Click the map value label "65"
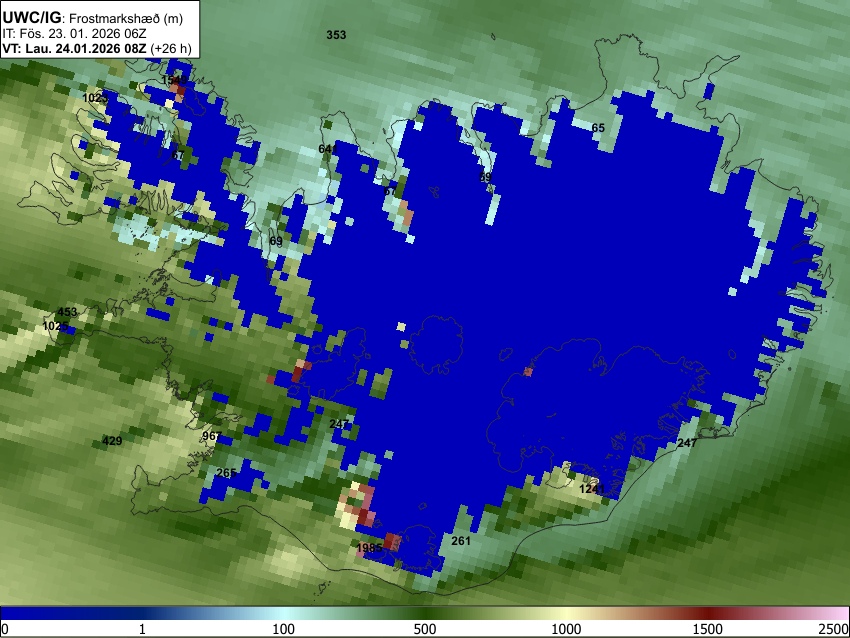 pyautogui.click(x=598, y=128)
